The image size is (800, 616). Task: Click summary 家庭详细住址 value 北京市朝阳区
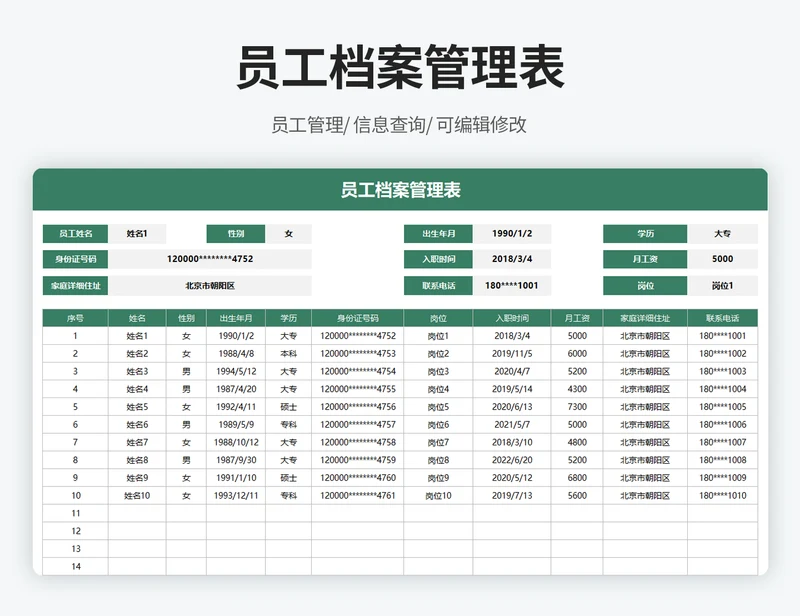coord(210,286)
